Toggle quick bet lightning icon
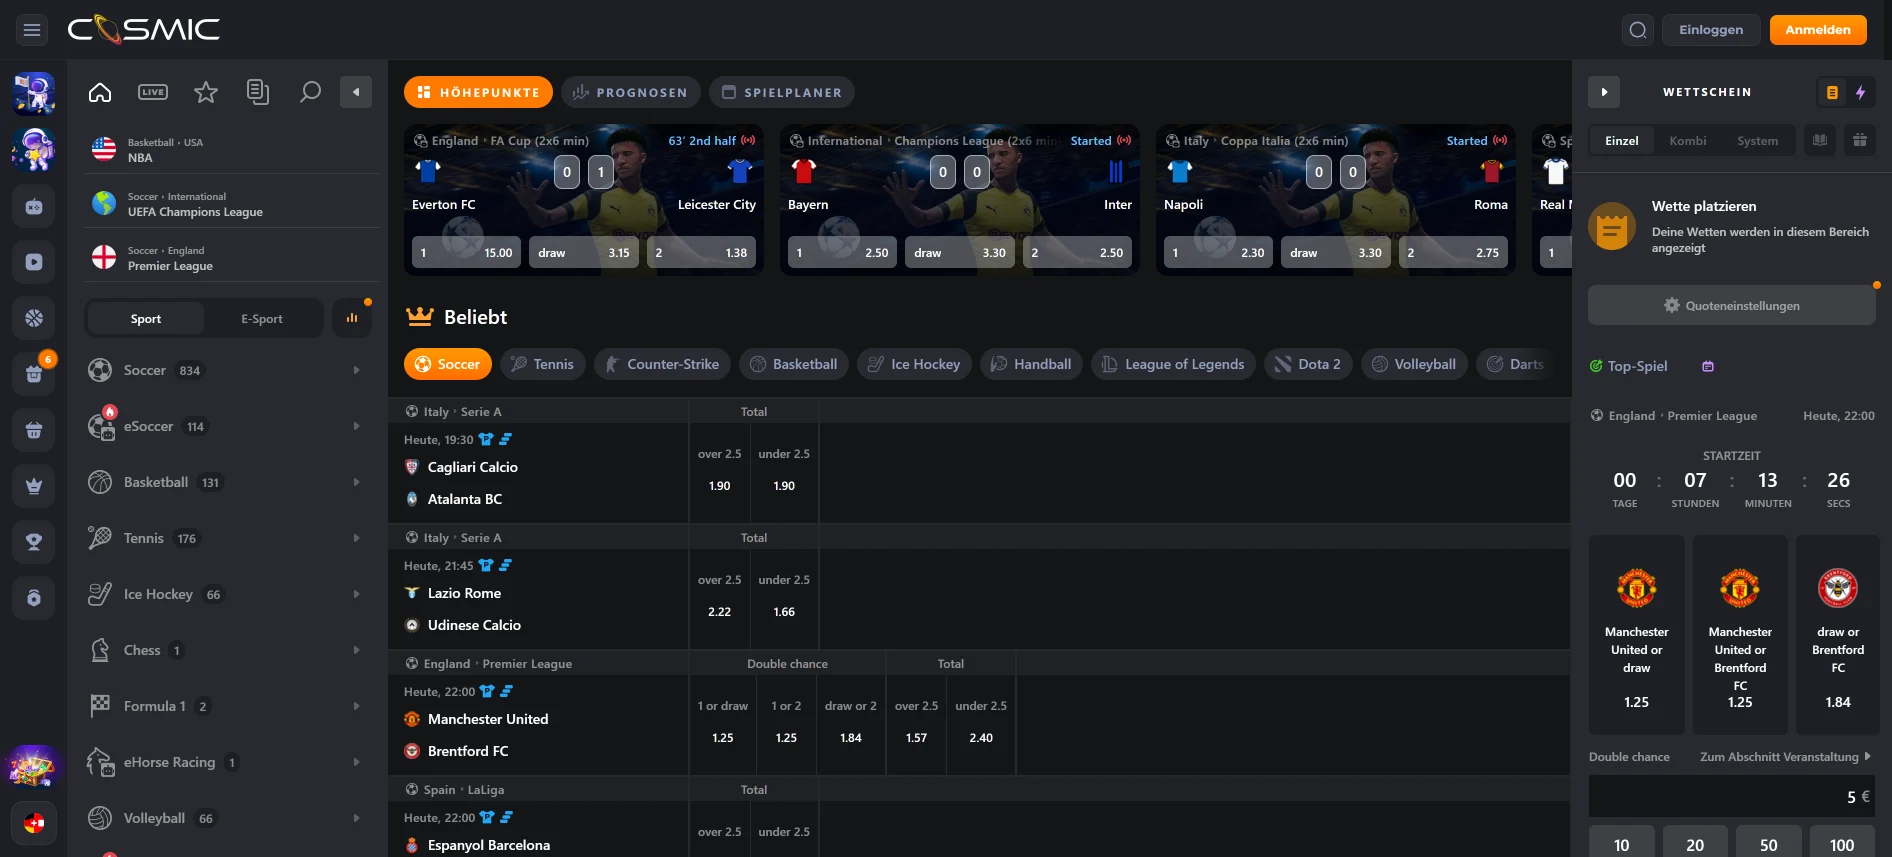This screenshot has height=857, width=1892. [x=1861, y=92]
